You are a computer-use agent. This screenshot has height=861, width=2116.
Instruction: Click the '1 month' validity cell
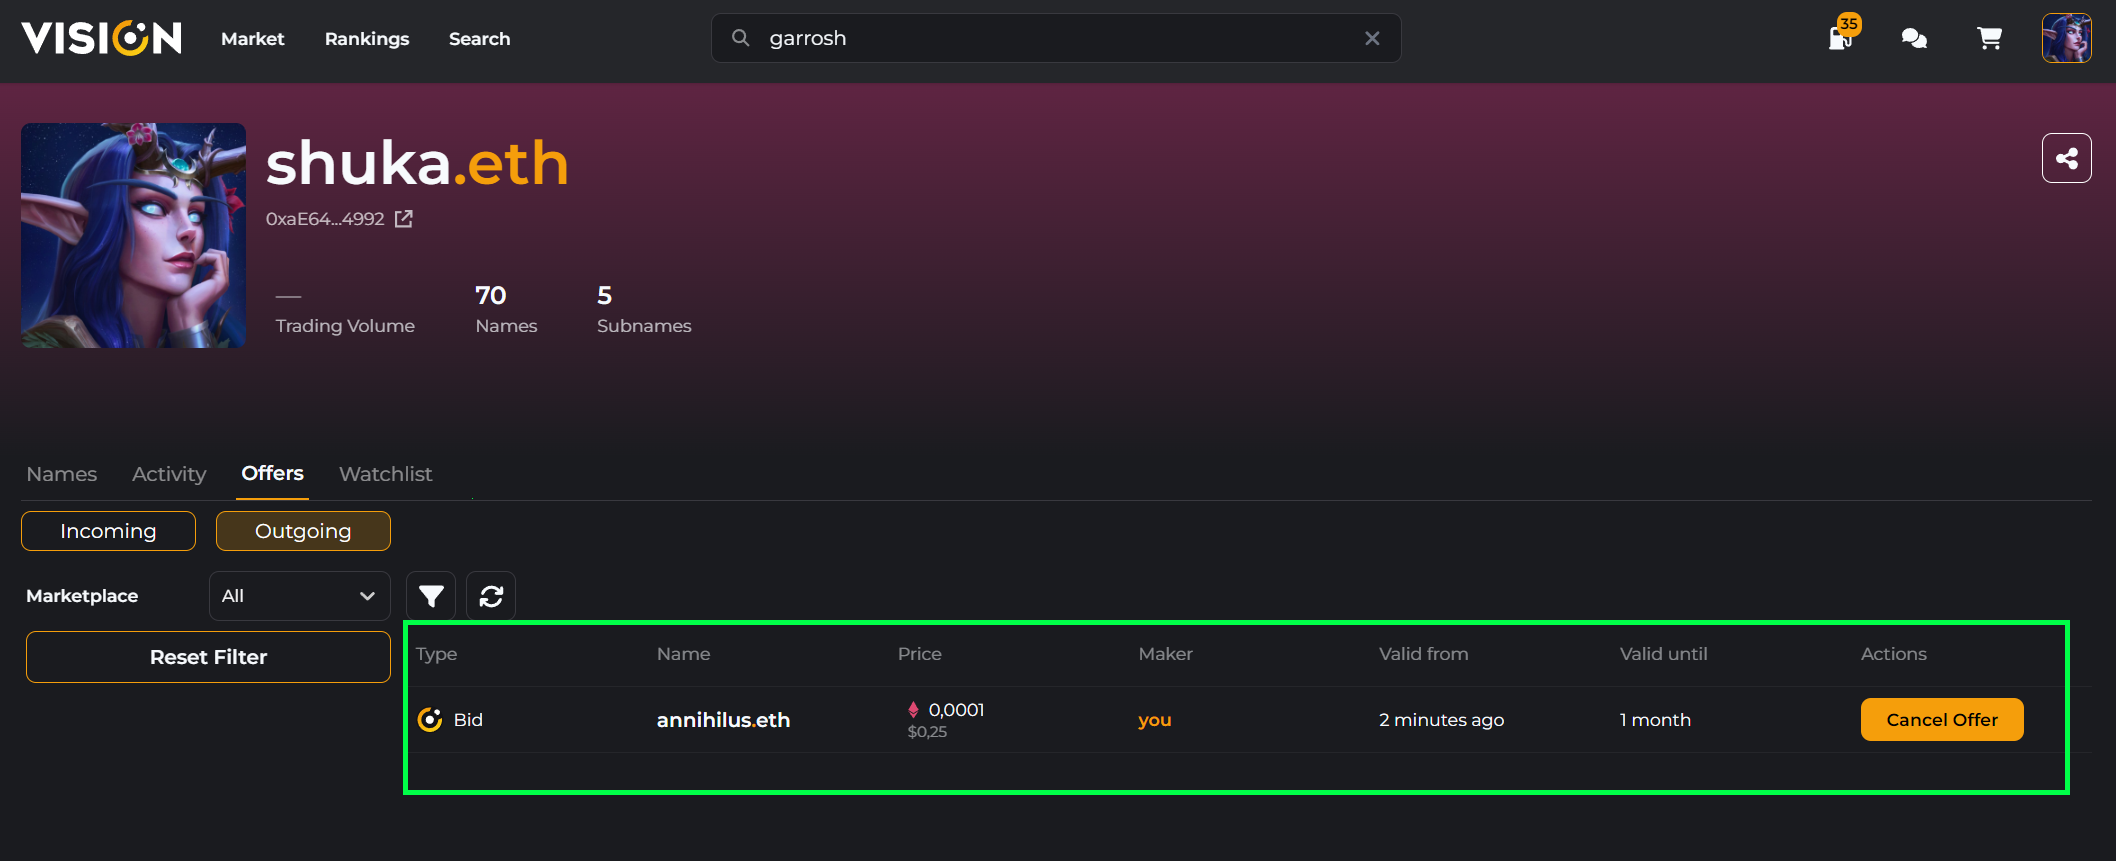pos(1655,720)
